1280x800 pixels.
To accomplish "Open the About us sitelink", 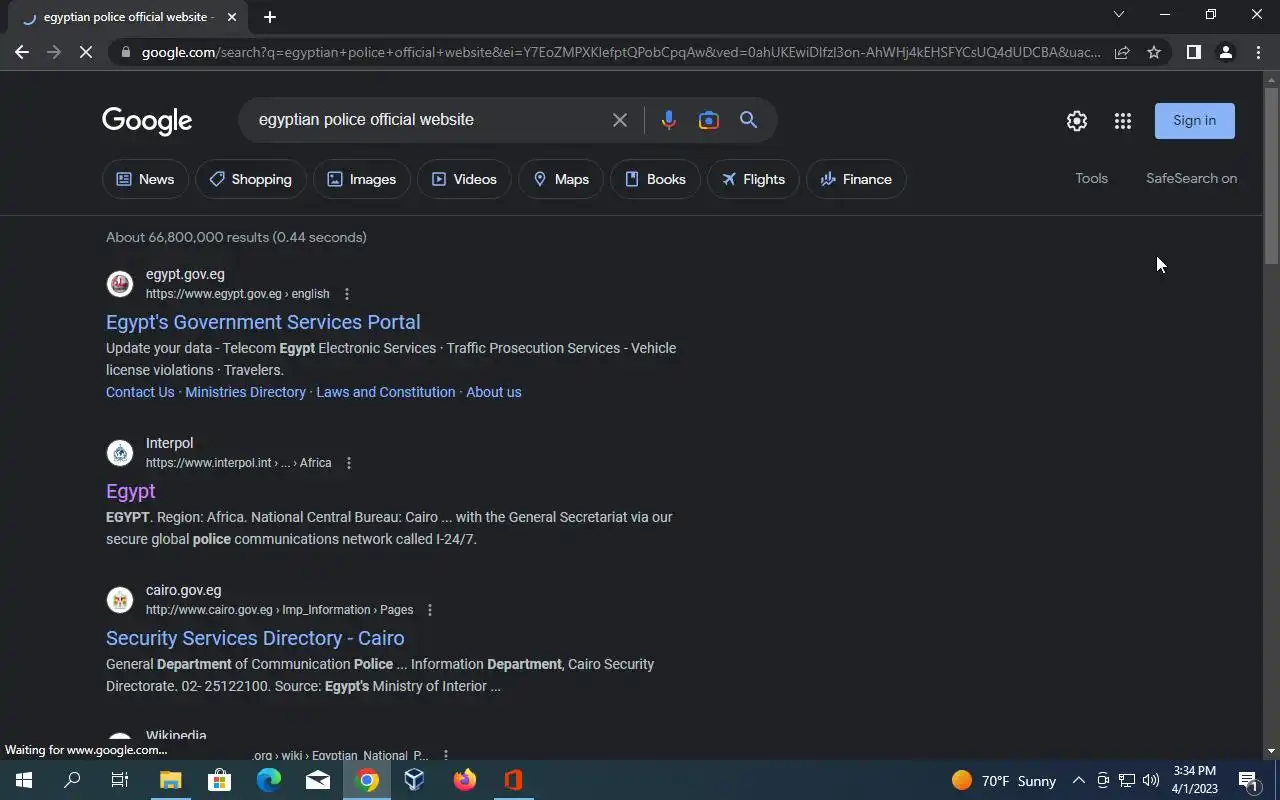I will 494,392.
